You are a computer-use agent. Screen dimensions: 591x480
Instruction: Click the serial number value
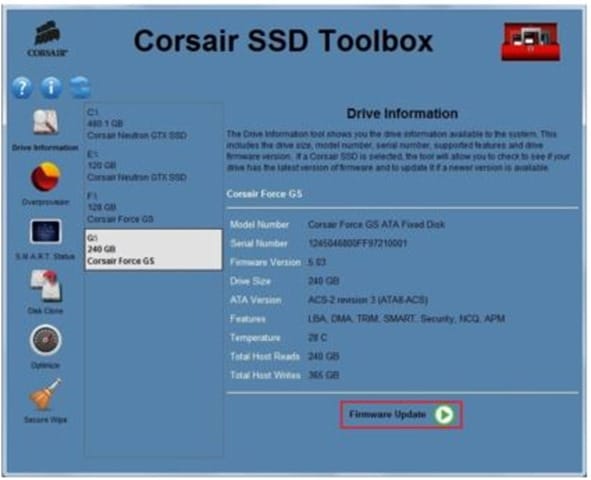click(358, 243)
